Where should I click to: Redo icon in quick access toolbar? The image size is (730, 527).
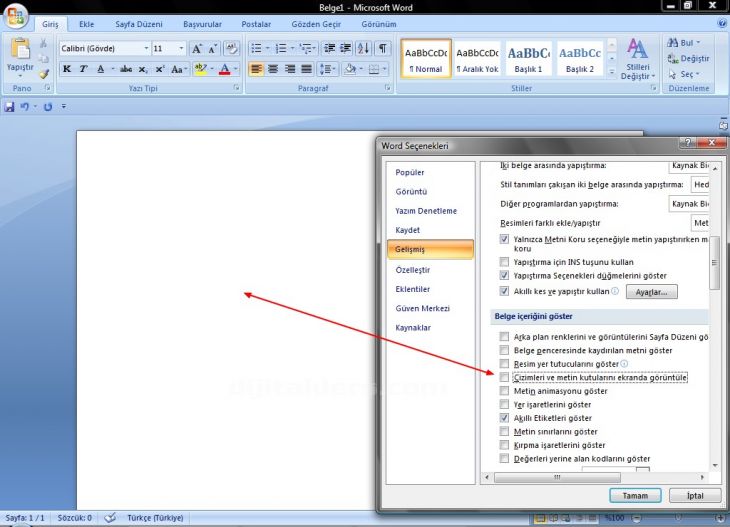(x=47, y=107)
